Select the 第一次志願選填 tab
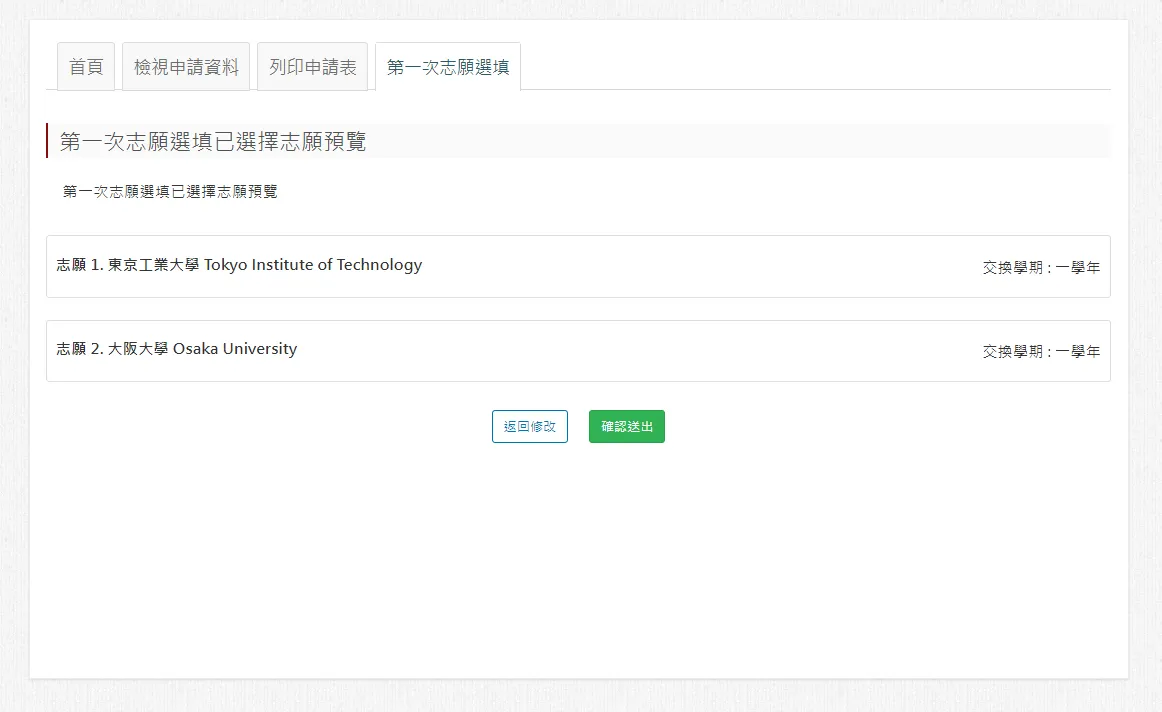The height and width of the screenshot is (712, 1162). pyautogui.click(x=448, y=67)
